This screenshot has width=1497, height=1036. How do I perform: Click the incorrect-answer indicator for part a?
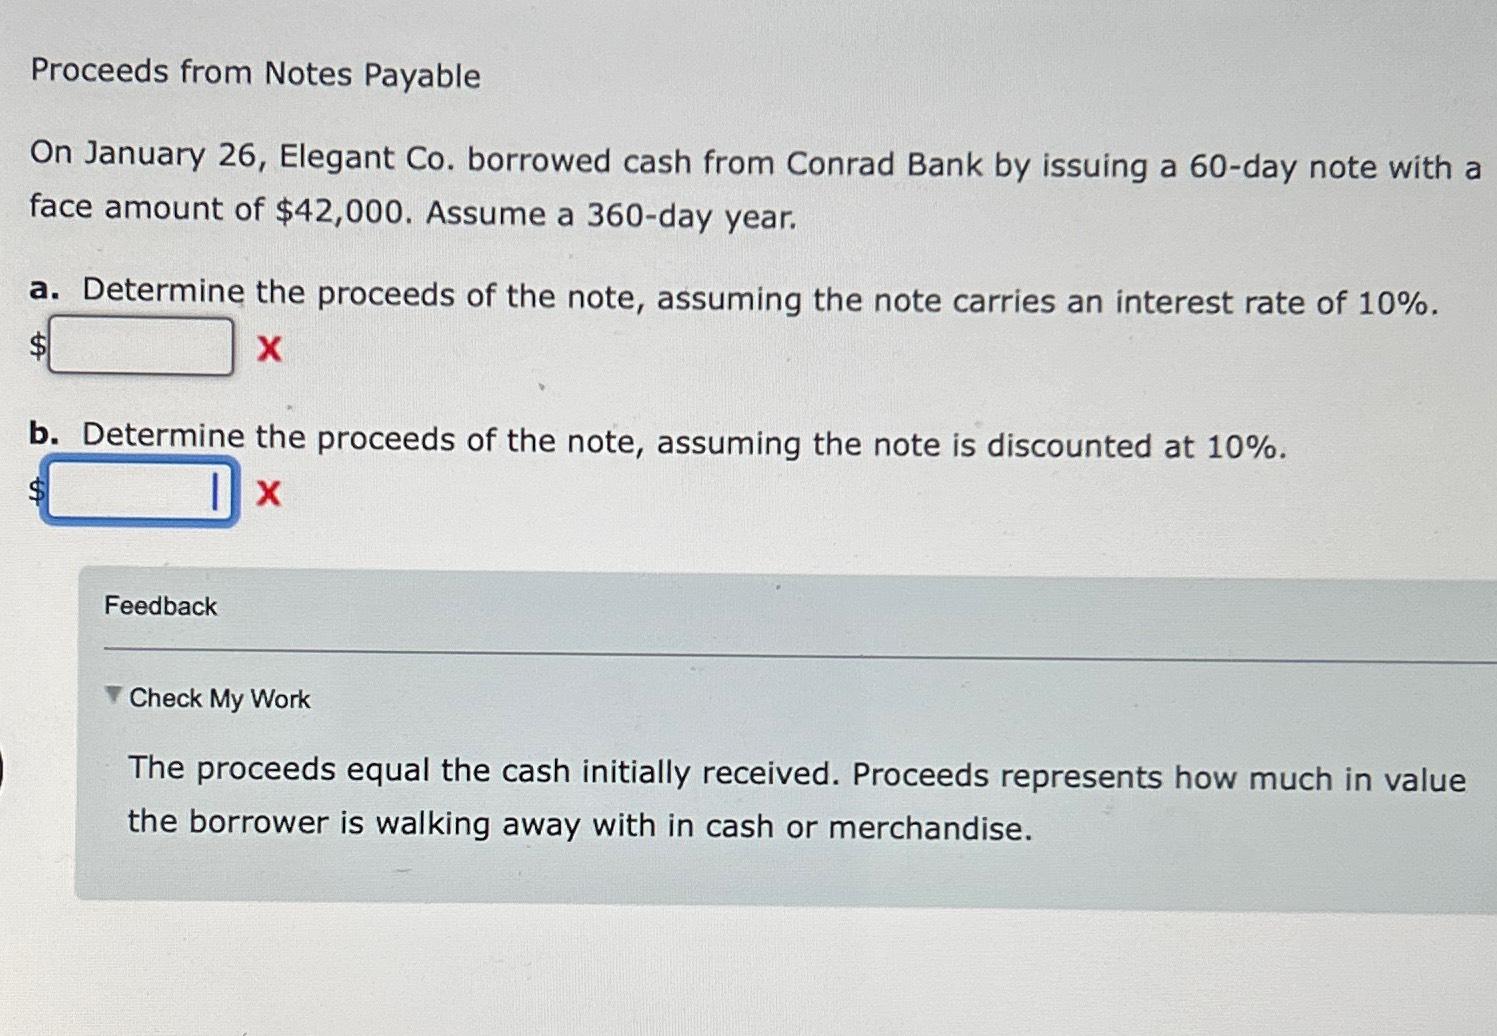click(x=268, y=348)
